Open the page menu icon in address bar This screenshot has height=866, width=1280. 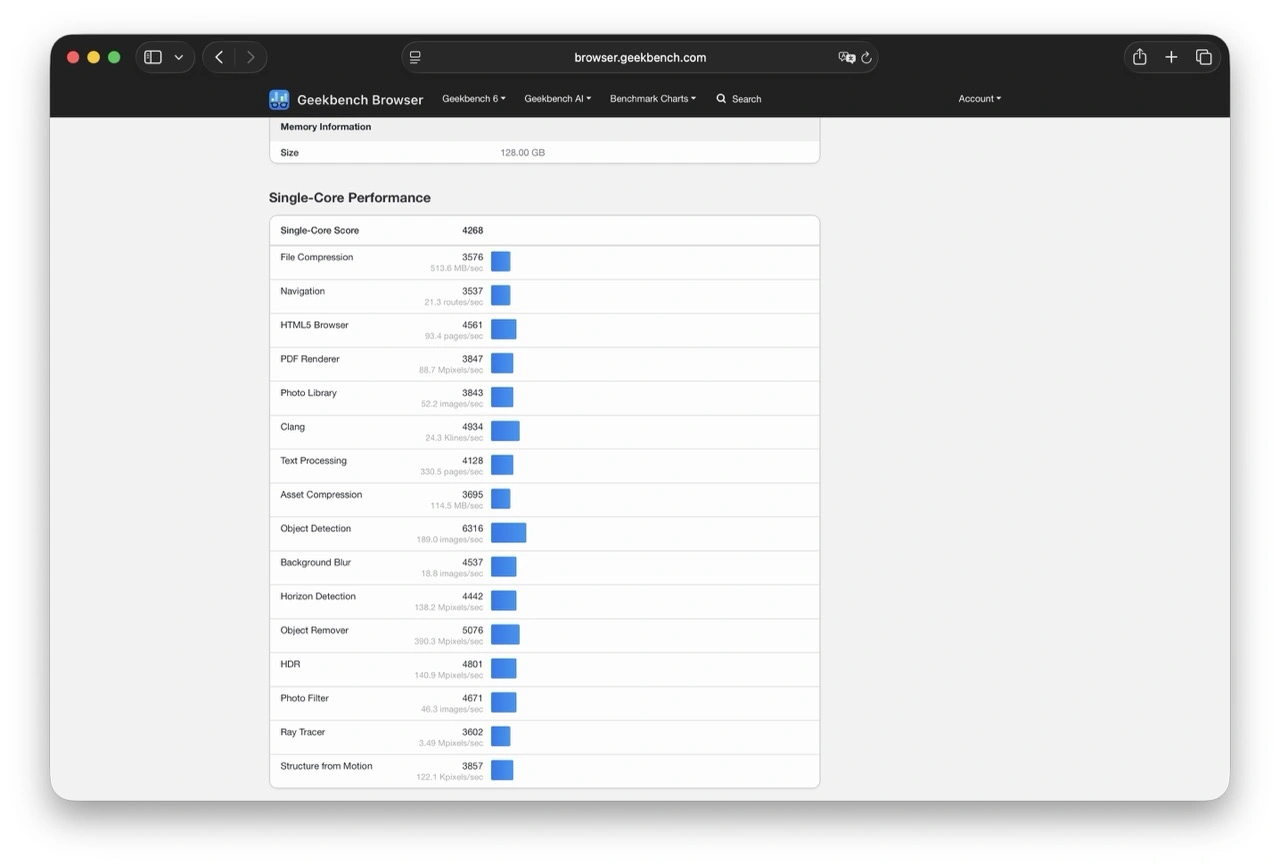[x=415, y=58]
